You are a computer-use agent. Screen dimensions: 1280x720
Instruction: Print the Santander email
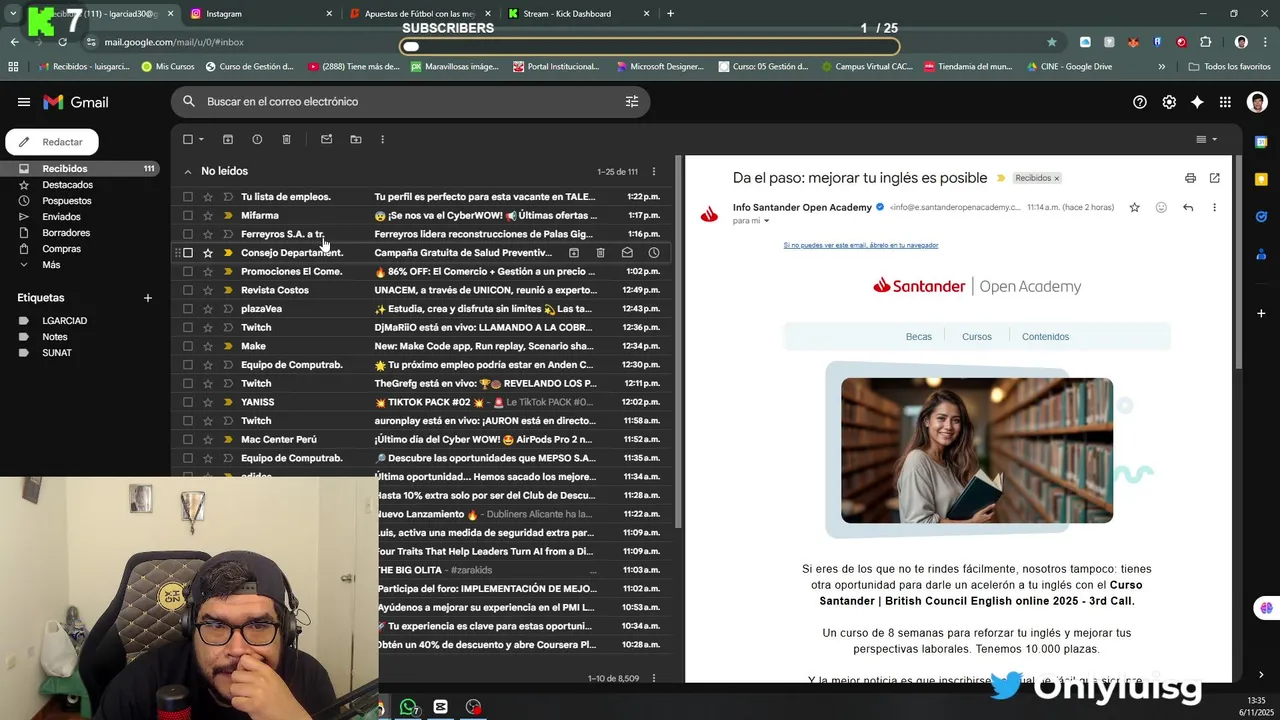coord(1190,178)
